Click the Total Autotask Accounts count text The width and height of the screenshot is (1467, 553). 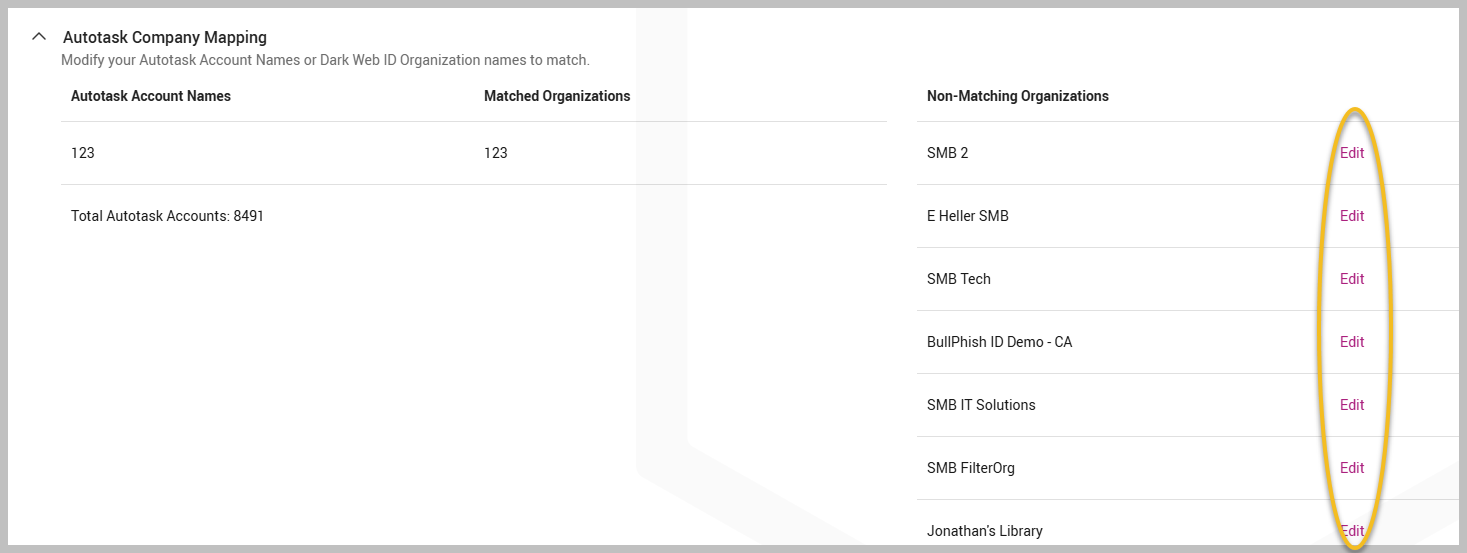pyautogui.click(x=167, y=216)
